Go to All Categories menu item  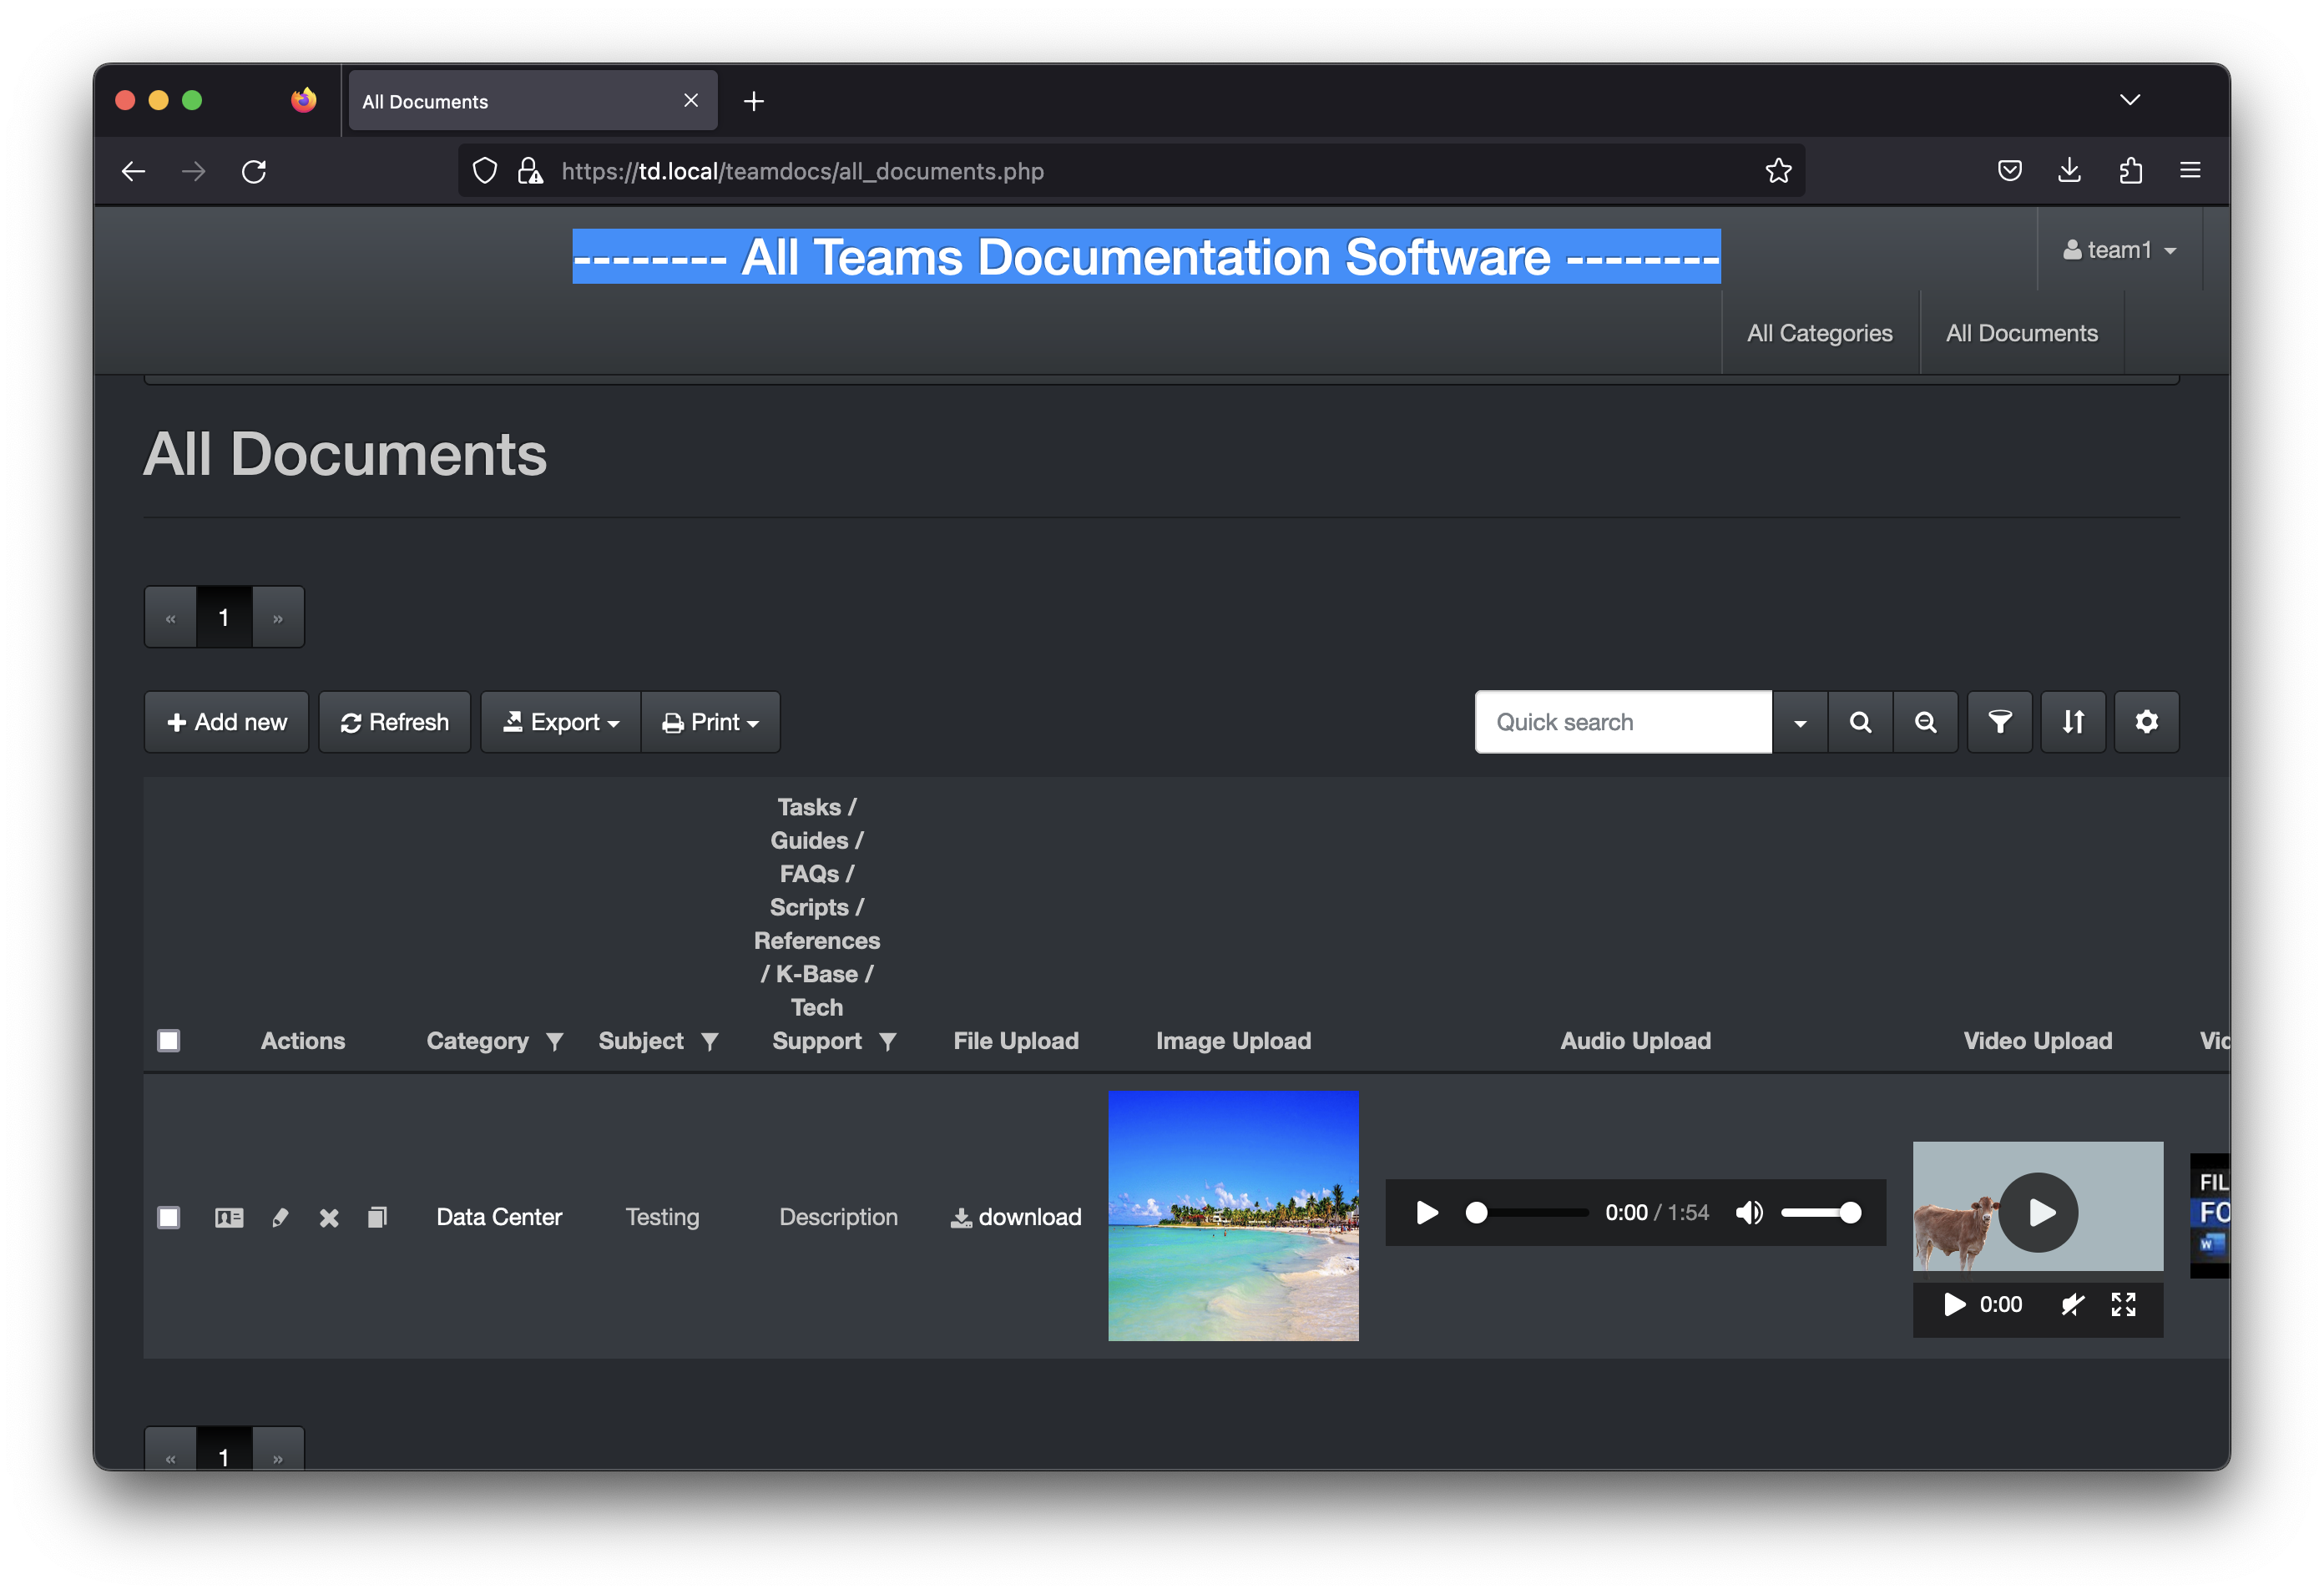[x=1820, y=333]
